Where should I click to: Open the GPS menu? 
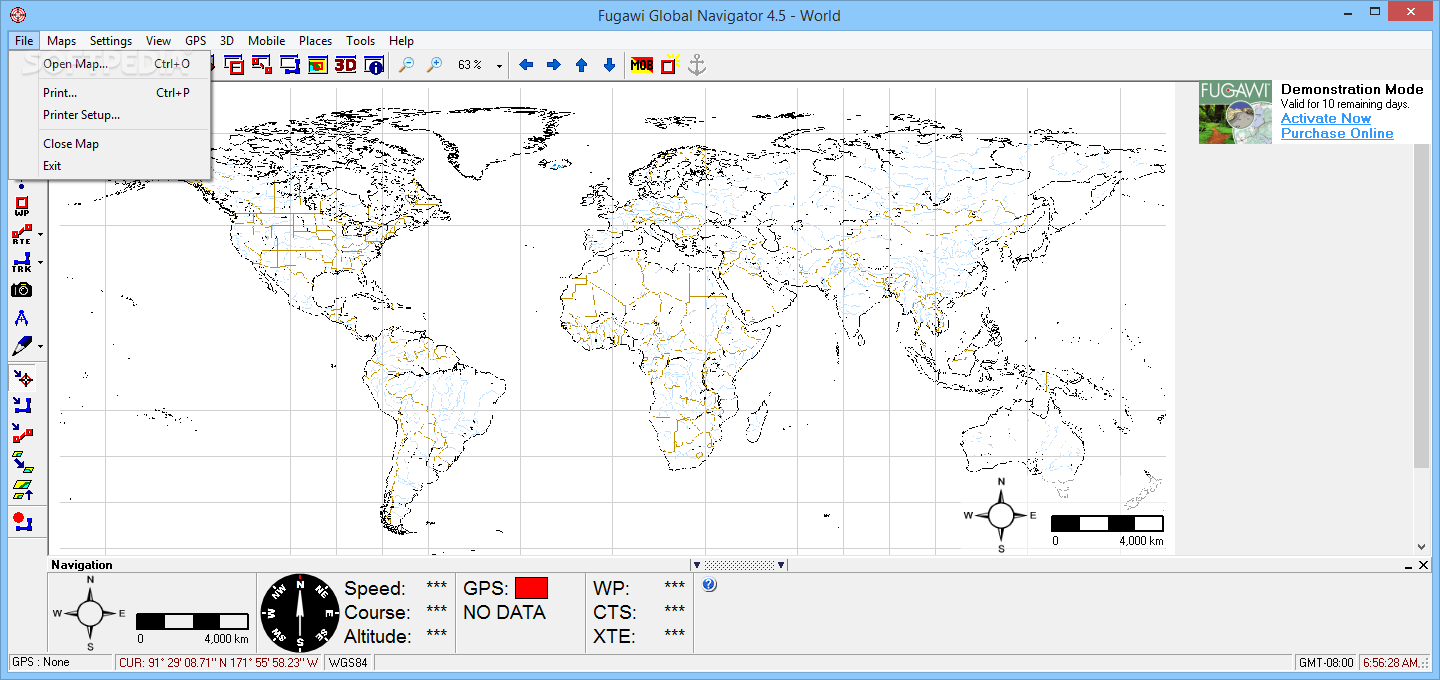click(195, 41)
